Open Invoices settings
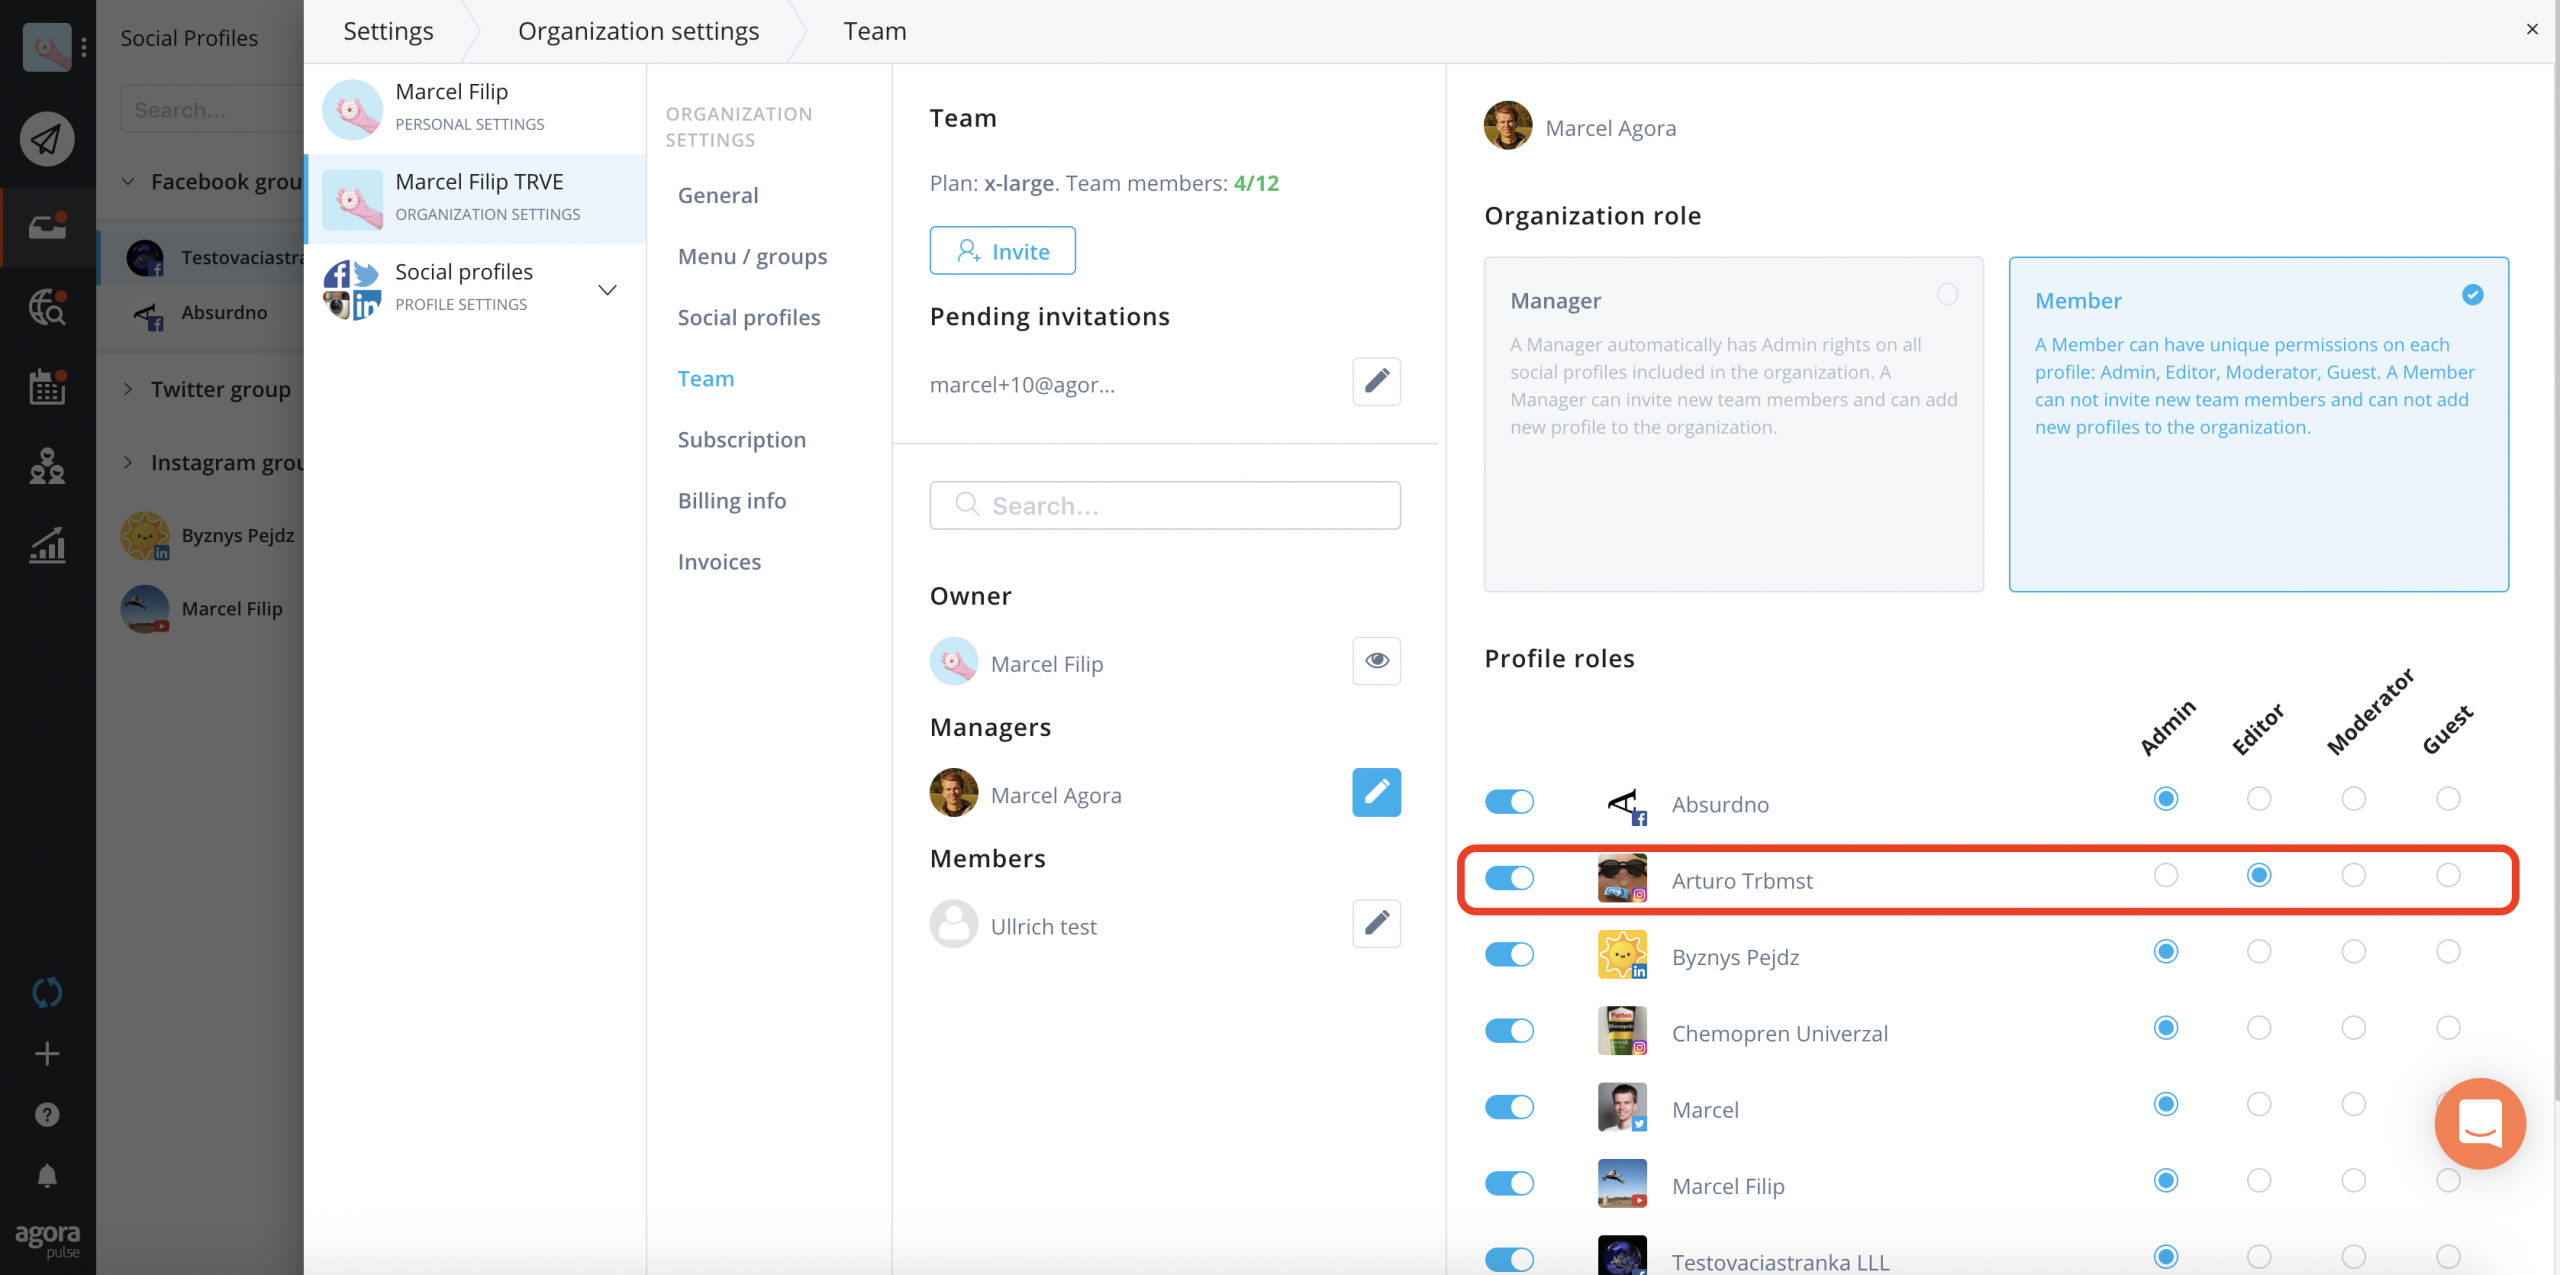The width and height of the screenshot is (2560, 1275). point(719,561)
